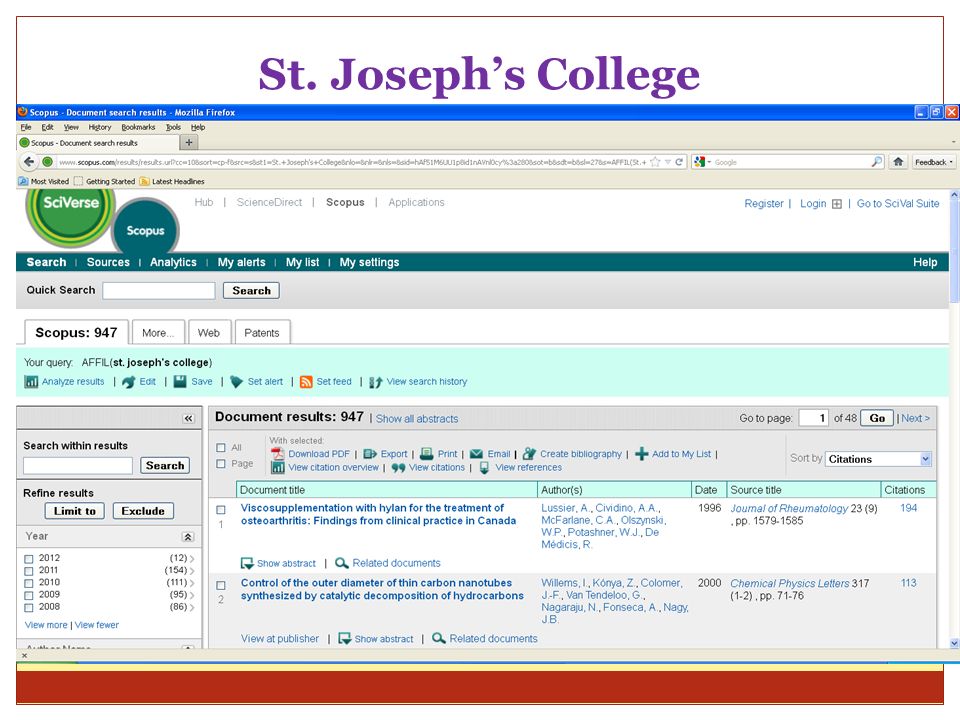The width and height of the screenshot is (960, 720).
Task: Click the View citations quote icon
Action: pyautogui.click(x=399, y=468)
